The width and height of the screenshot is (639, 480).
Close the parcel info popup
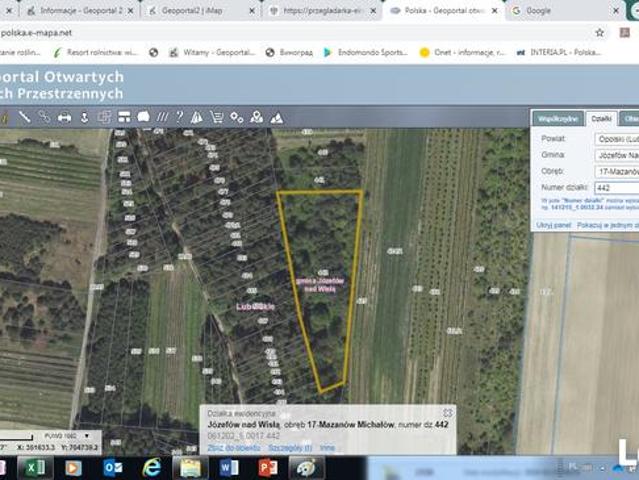448,411
